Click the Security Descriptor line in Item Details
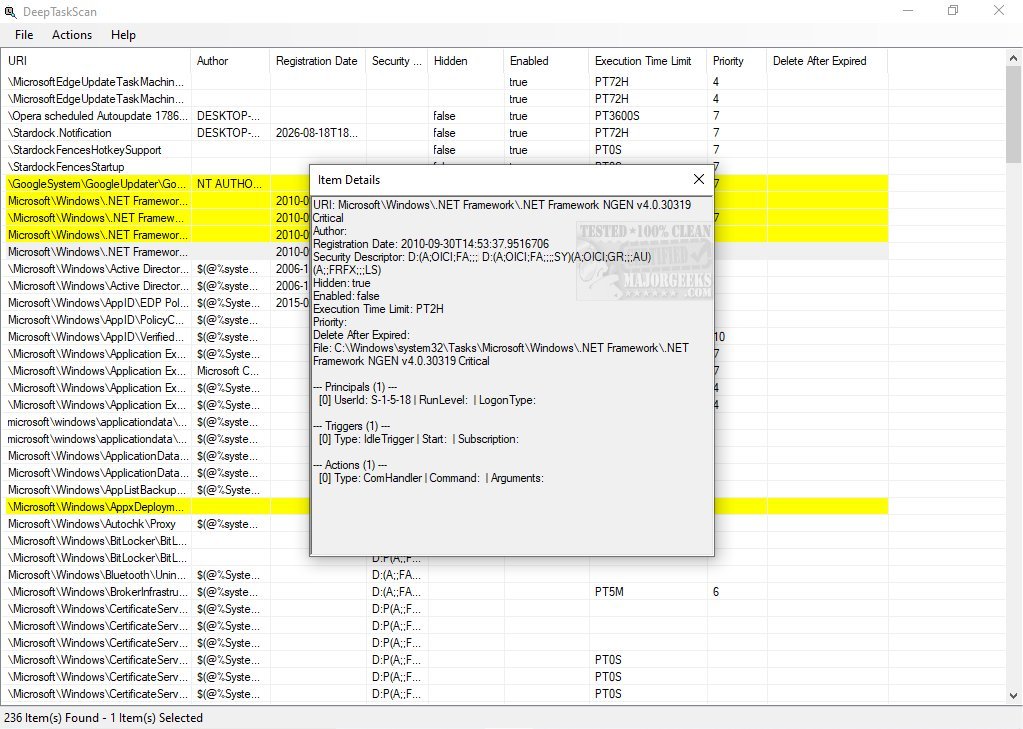Screen dimensions: 1023x729 (x=481, y=263)
